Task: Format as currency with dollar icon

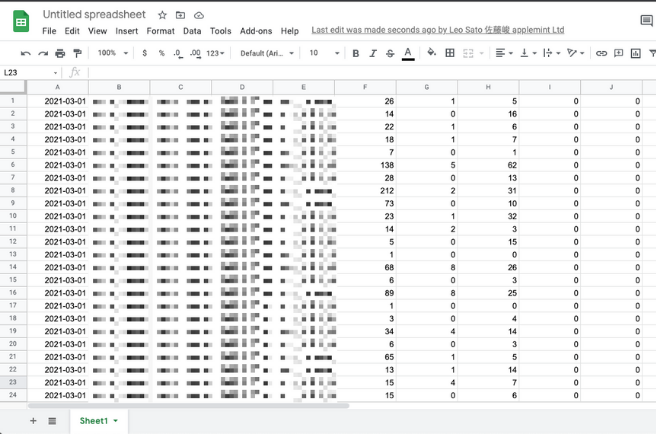Action: pos(144,53)
